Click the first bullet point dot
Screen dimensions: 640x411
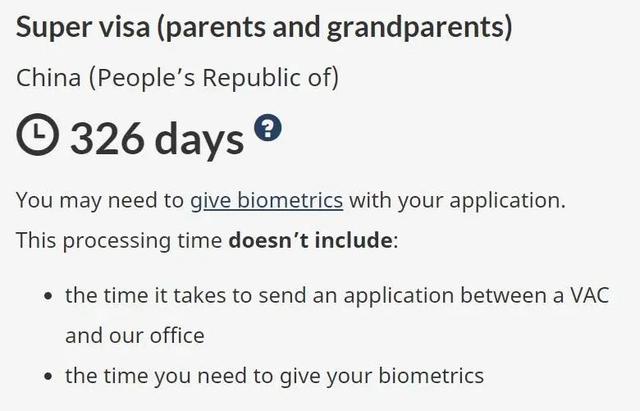coord(48,296)
